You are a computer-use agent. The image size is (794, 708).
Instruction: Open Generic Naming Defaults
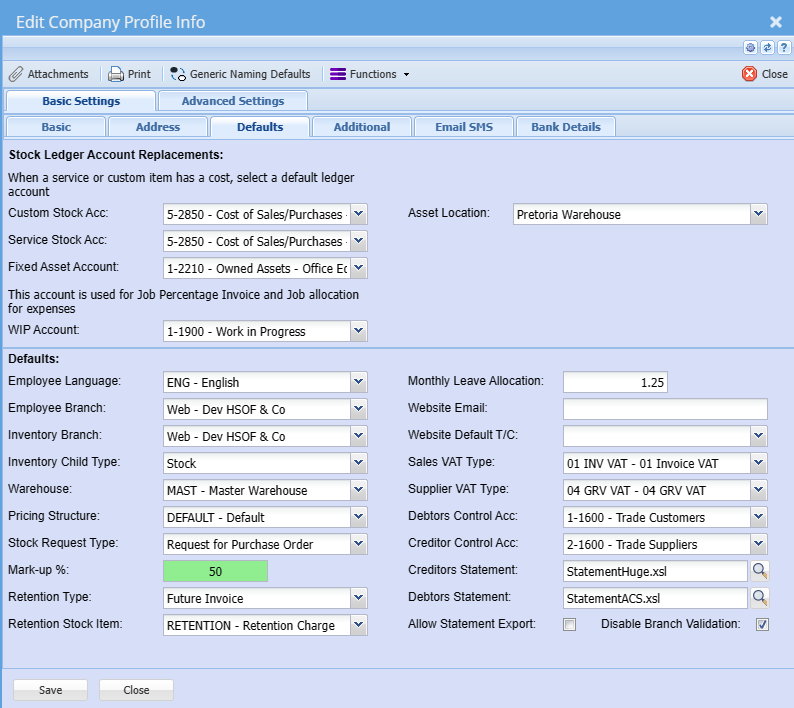click(x=240, y=74)
